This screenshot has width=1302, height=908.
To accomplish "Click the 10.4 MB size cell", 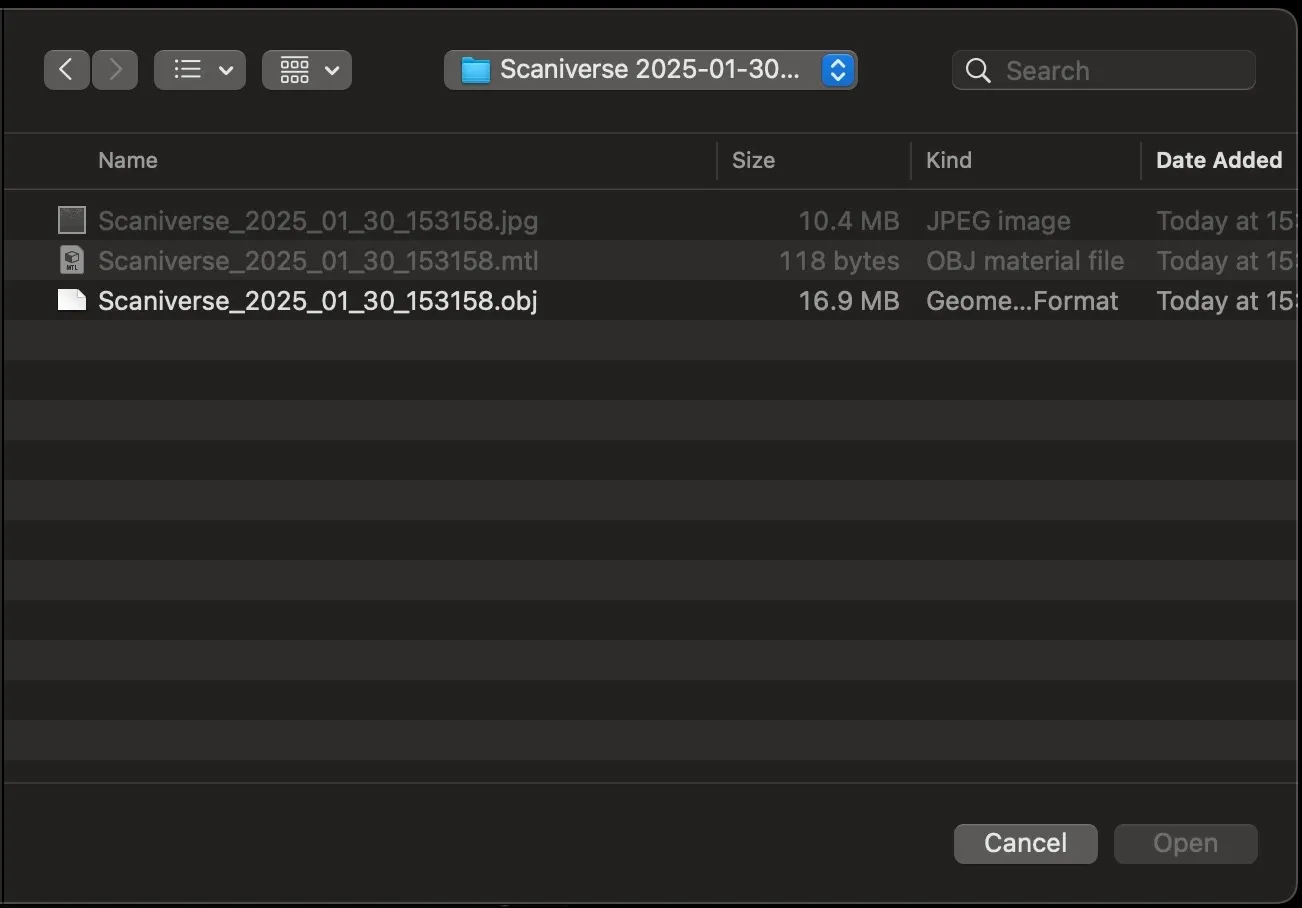I will [x=848, y=221].
